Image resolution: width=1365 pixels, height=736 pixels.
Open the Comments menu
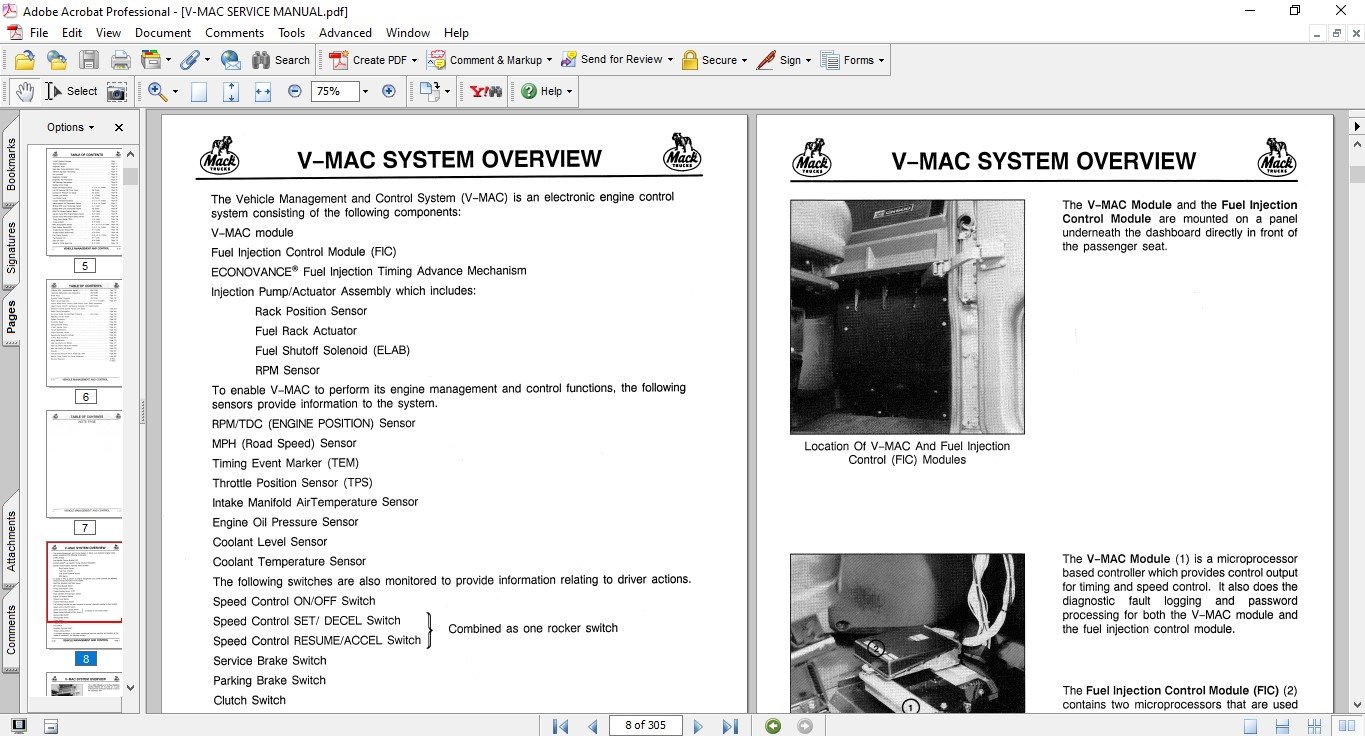(x=234, y=33)
